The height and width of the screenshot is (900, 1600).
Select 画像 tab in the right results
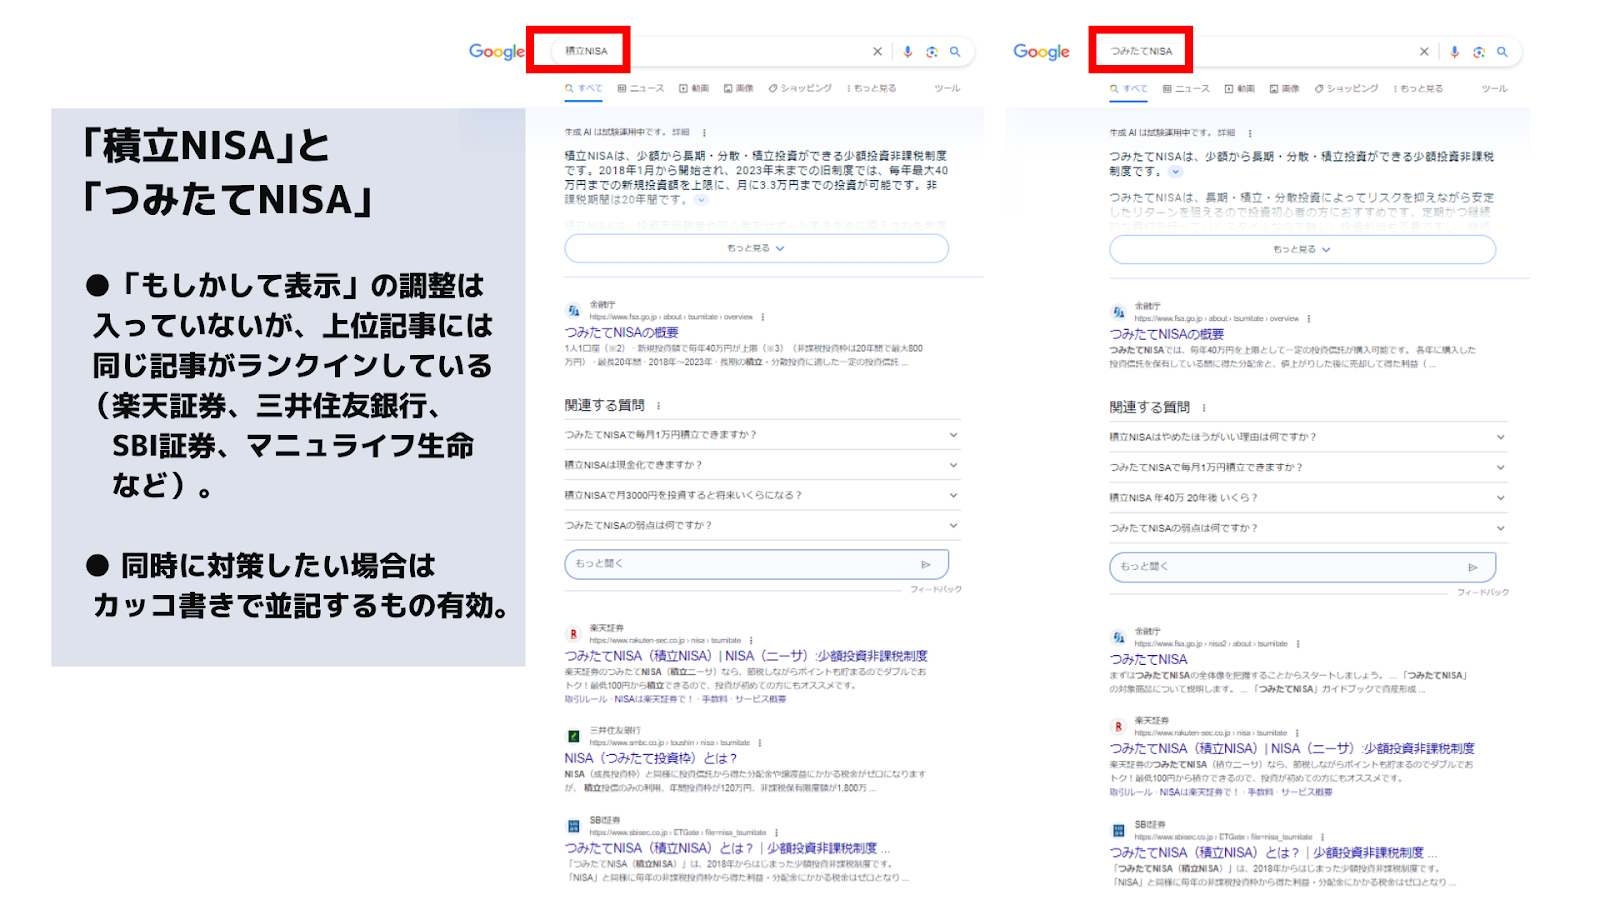tap(1285, 89)
